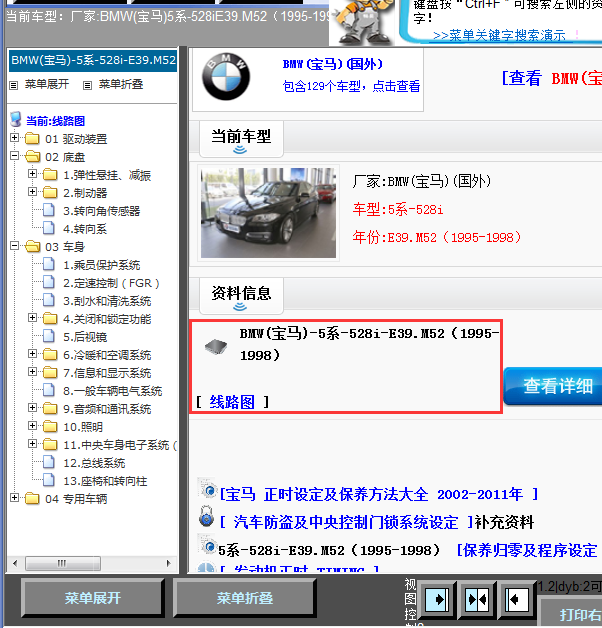
Task: Click the icon before 宝马 正时设定 link
Action: (x=208, y=489)
